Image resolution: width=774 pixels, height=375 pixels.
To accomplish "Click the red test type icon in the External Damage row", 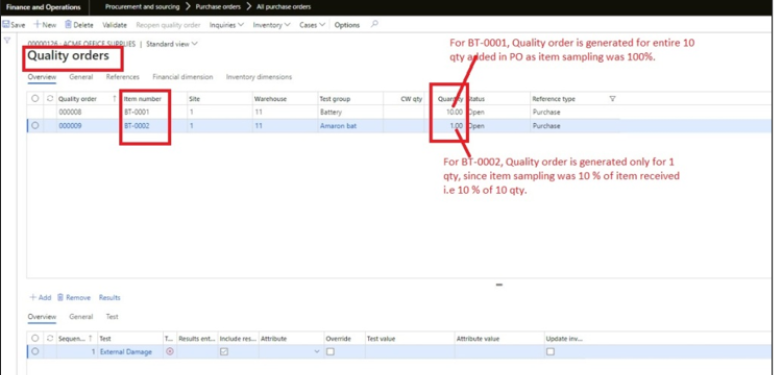I will pyautogui.click(x=170, y=352).
